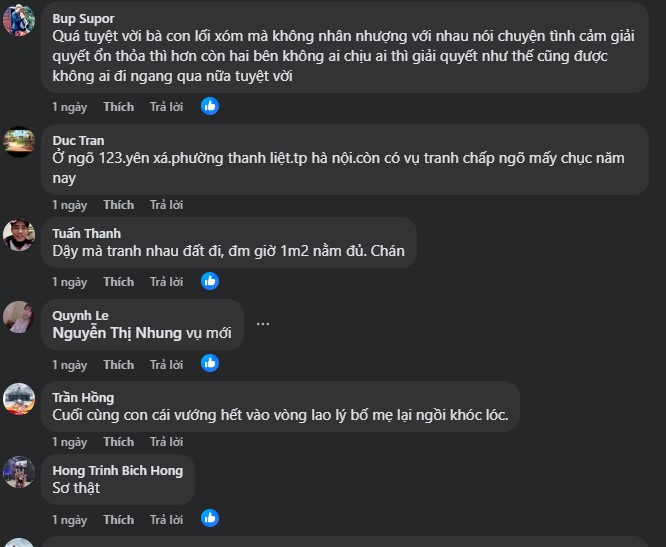
Task: Click like reaction icon under Hong Trinh Bich Hong's comment
Action: [x=210, y=519]
